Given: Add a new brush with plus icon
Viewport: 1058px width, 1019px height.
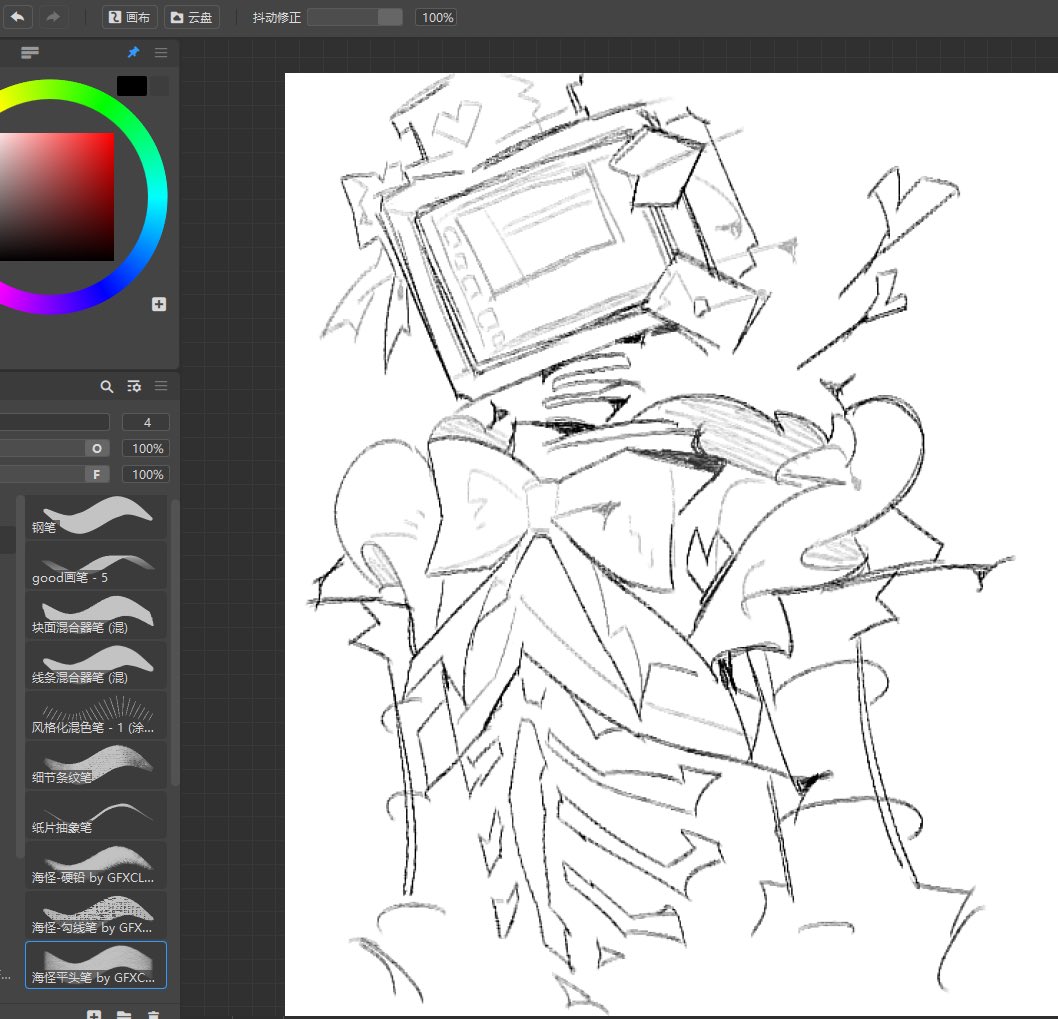Looking at the screenshot, I should coord(94,1014).
